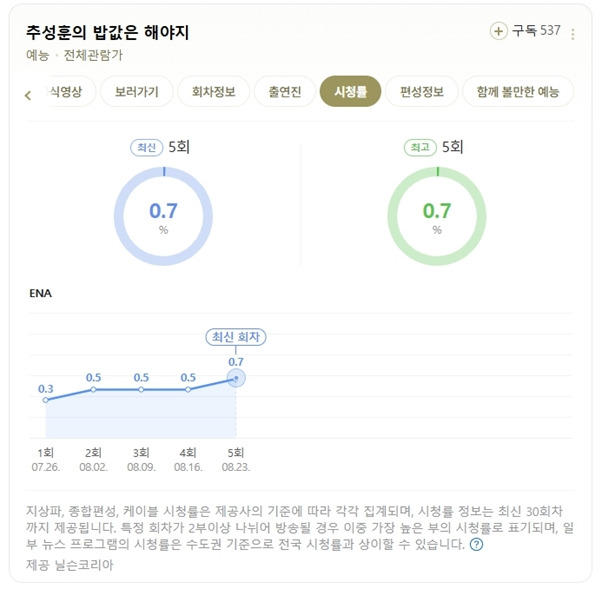Screen dimensions: 602x589
Task: Open the 함께 볼만한 예능 tab
Action: [518, 91]
